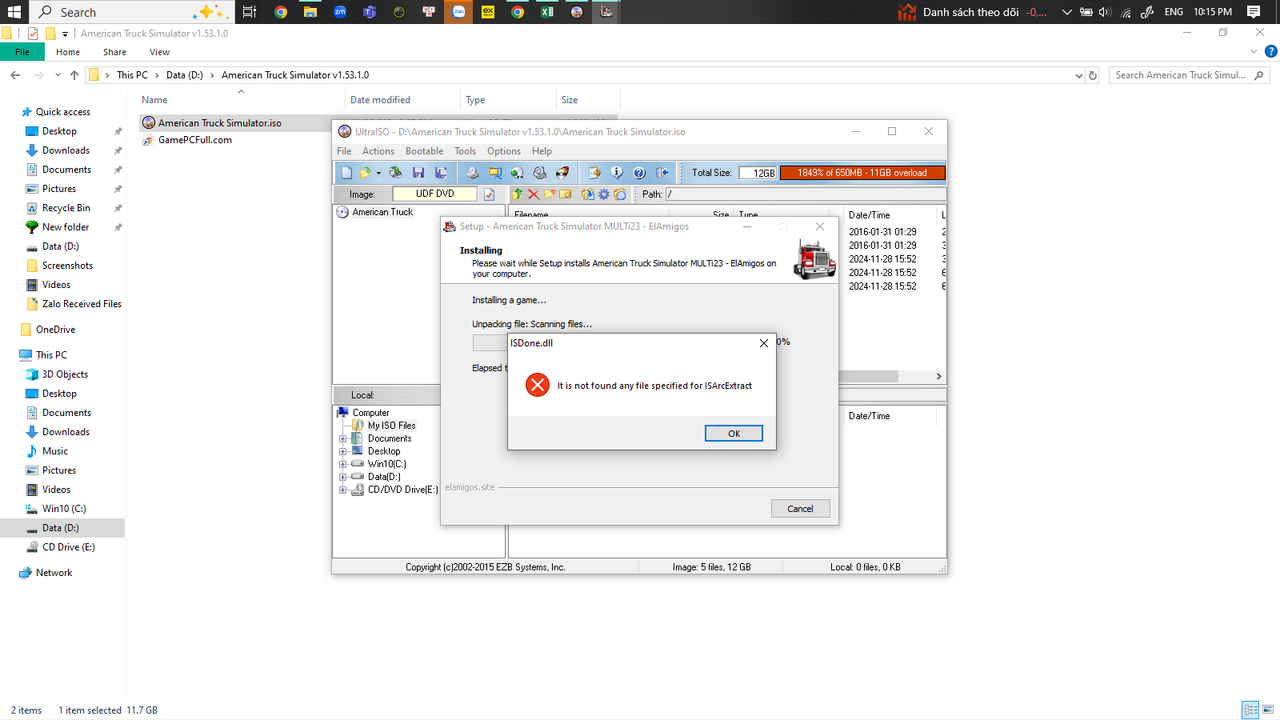1280x720 pixels.
Task: Click the blue Info icon in UltraISO toolbar
Action: pyautogui.click(x=616, y=173)
